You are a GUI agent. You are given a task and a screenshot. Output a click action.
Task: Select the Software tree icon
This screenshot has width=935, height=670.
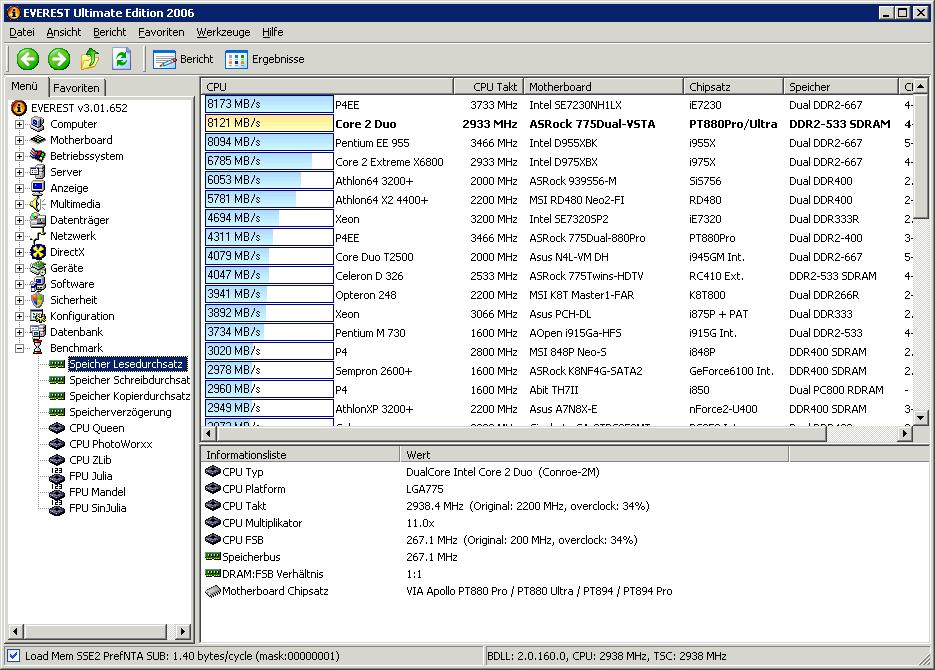[x=38, y=284]
